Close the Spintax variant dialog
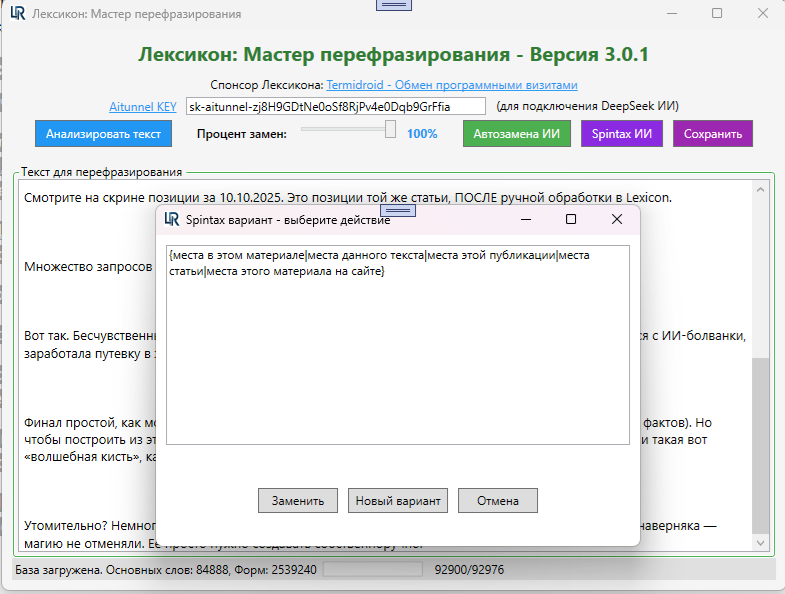This screenshot has width=785, height=594. pos(617,219)
